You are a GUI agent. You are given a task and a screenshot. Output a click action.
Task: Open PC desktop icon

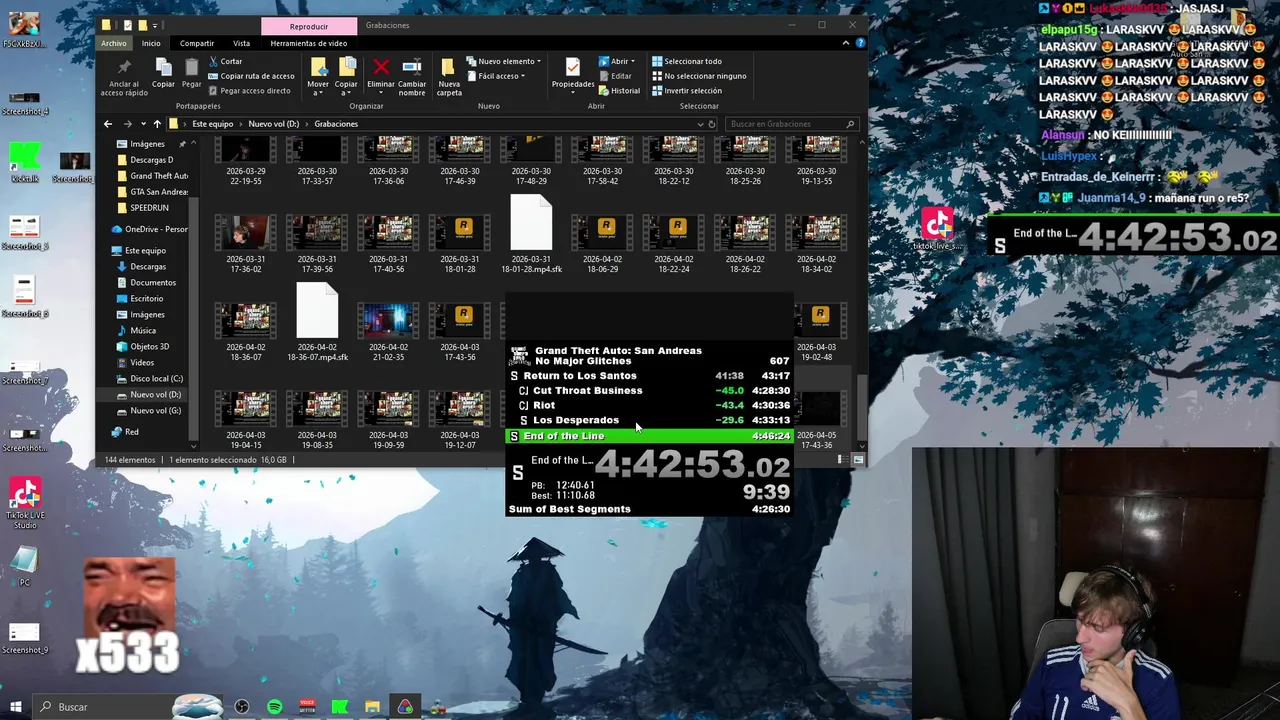point(25,566)
